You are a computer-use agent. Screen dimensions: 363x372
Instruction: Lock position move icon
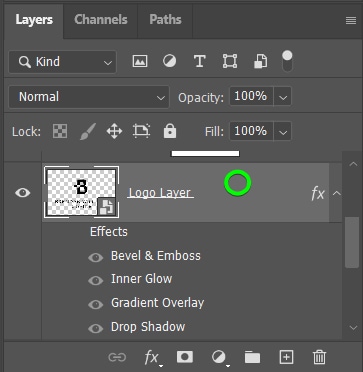click(x=114, y=131)
